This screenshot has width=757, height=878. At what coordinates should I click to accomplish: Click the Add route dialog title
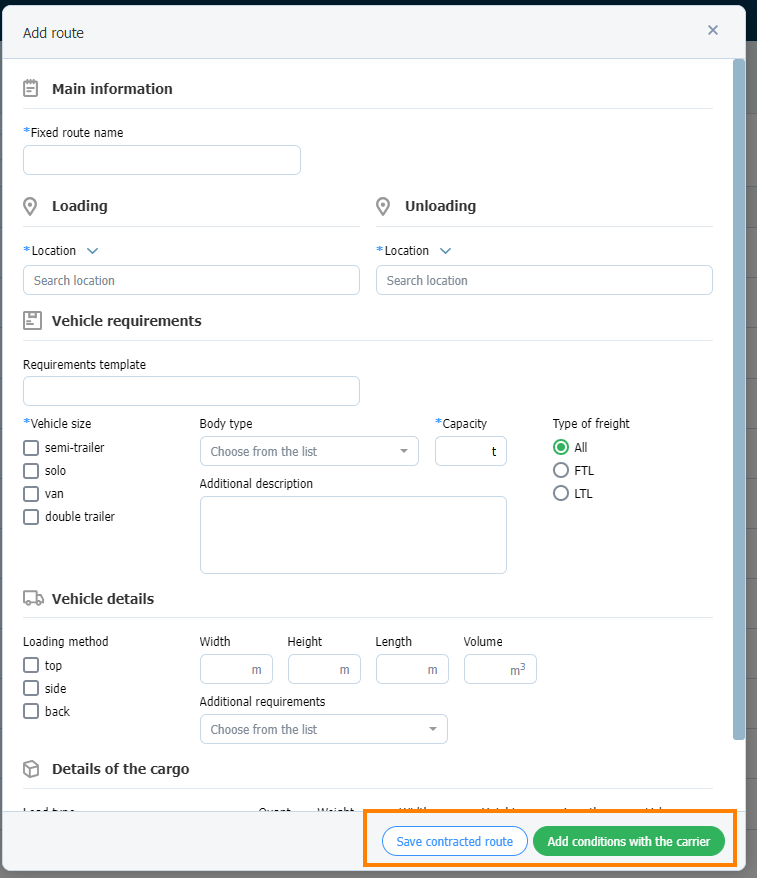point(53,33)
